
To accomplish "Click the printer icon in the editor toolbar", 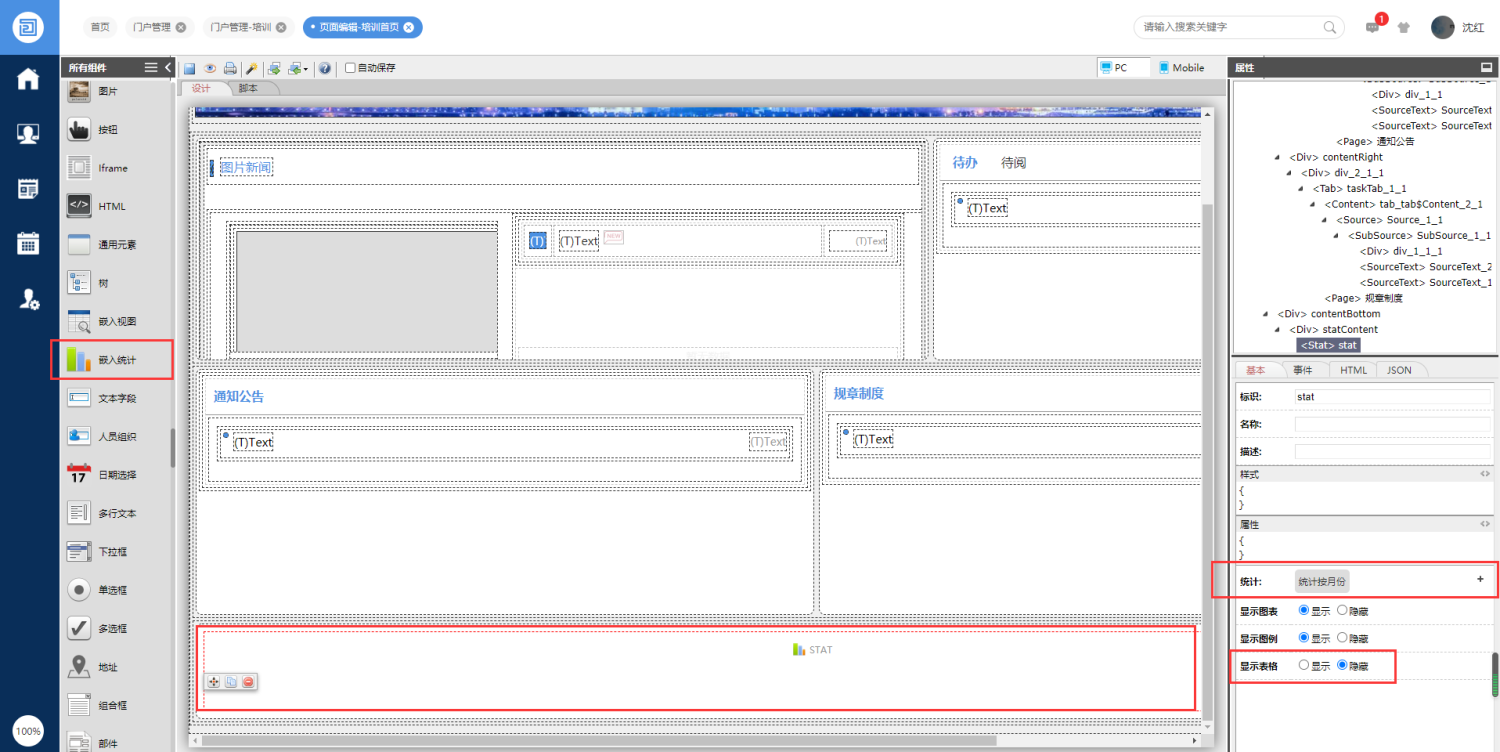I will pos(230,68).
